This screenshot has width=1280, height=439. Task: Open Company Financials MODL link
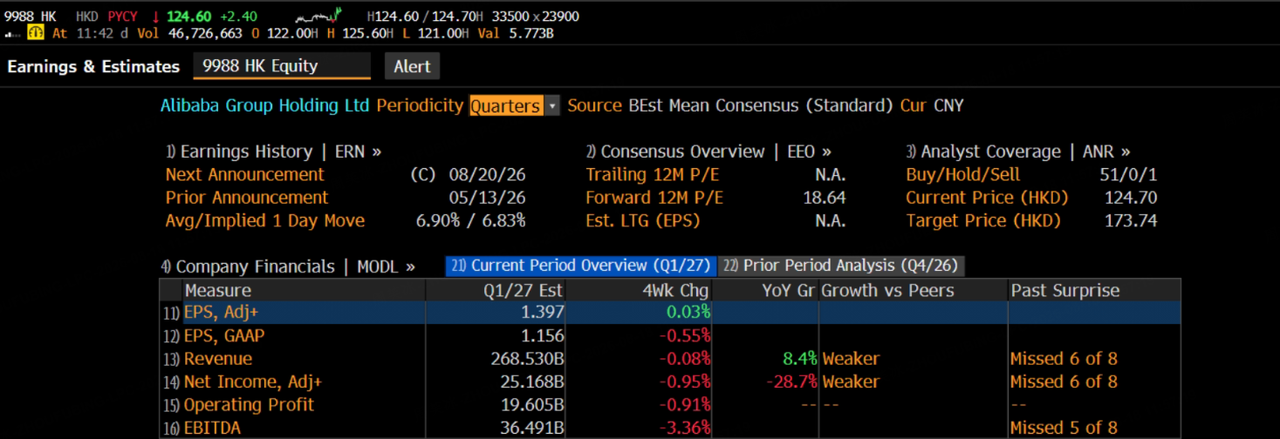[288, 267]
